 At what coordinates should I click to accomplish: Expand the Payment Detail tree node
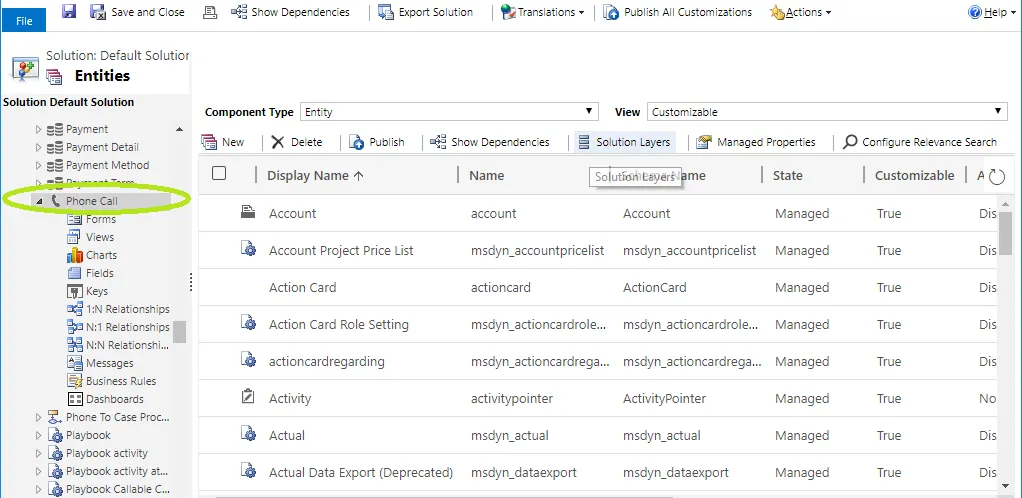38,147
